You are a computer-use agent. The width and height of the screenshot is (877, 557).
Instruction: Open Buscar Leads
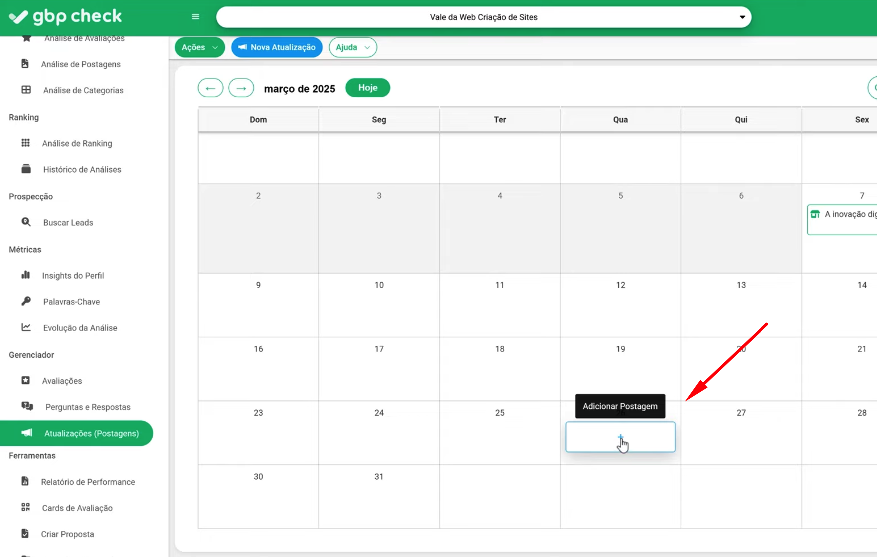(x=68, y=223)
